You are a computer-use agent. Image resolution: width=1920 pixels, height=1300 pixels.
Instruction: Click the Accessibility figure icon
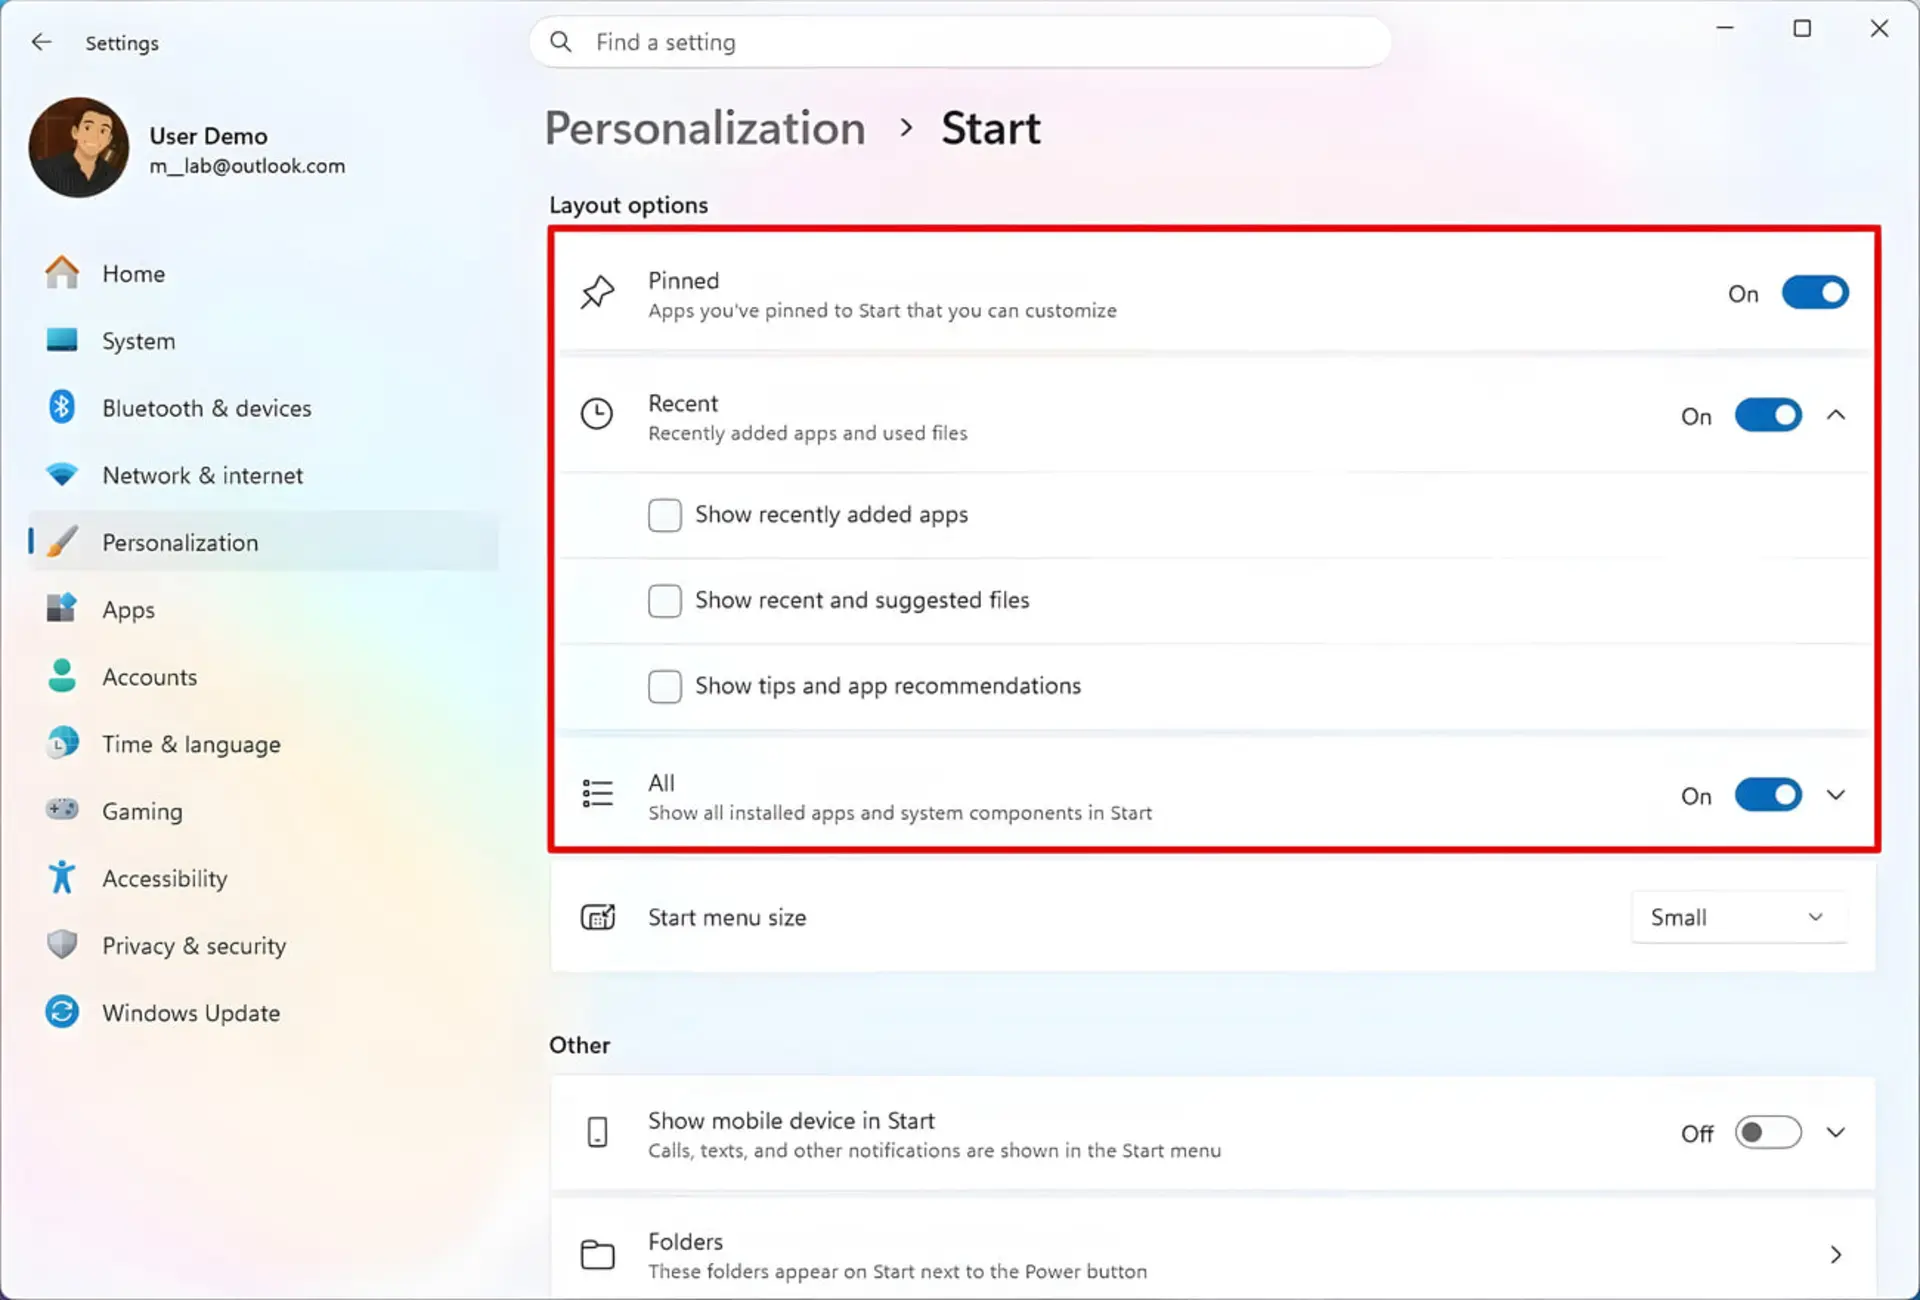click(x=62, y=878)
